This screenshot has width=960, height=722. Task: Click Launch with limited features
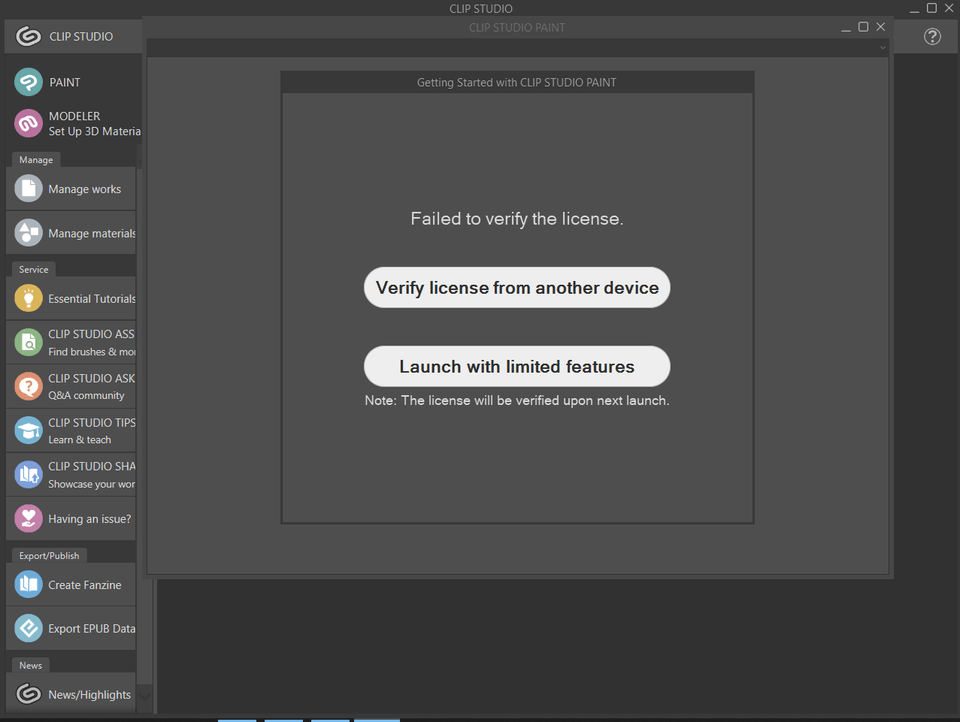517,367
